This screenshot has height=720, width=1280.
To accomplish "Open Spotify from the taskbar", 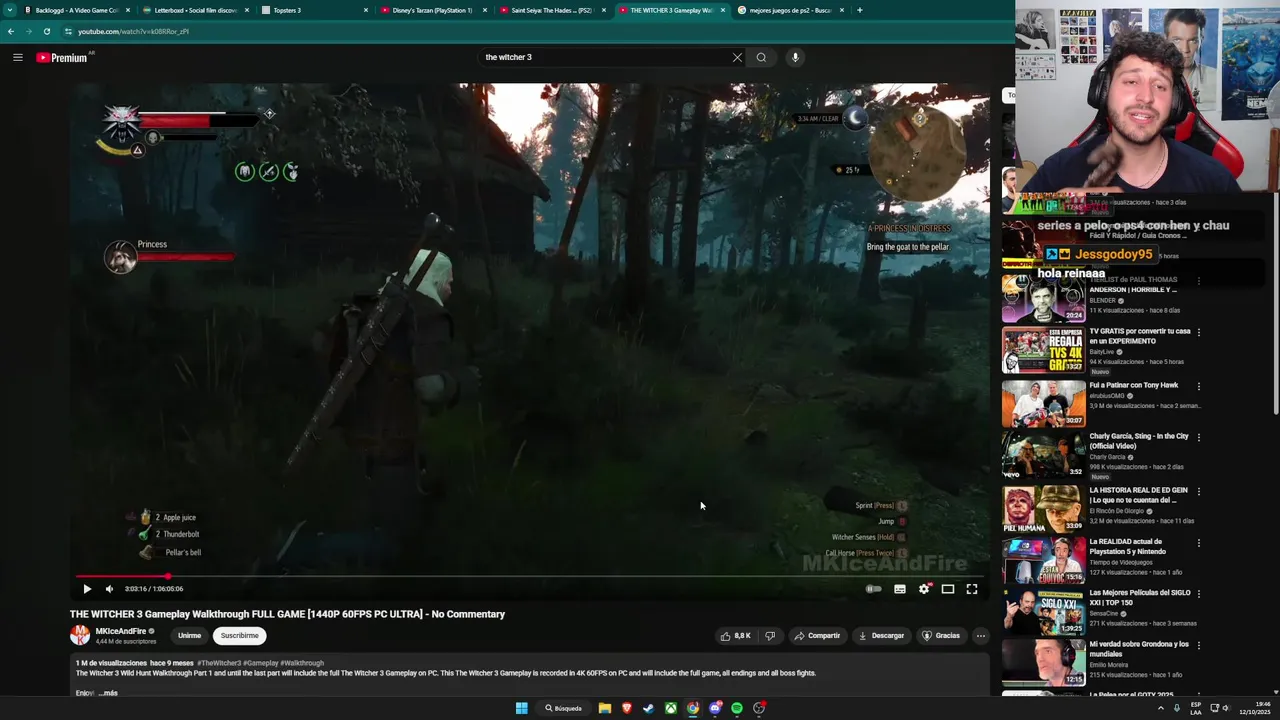I will point(737,708).
